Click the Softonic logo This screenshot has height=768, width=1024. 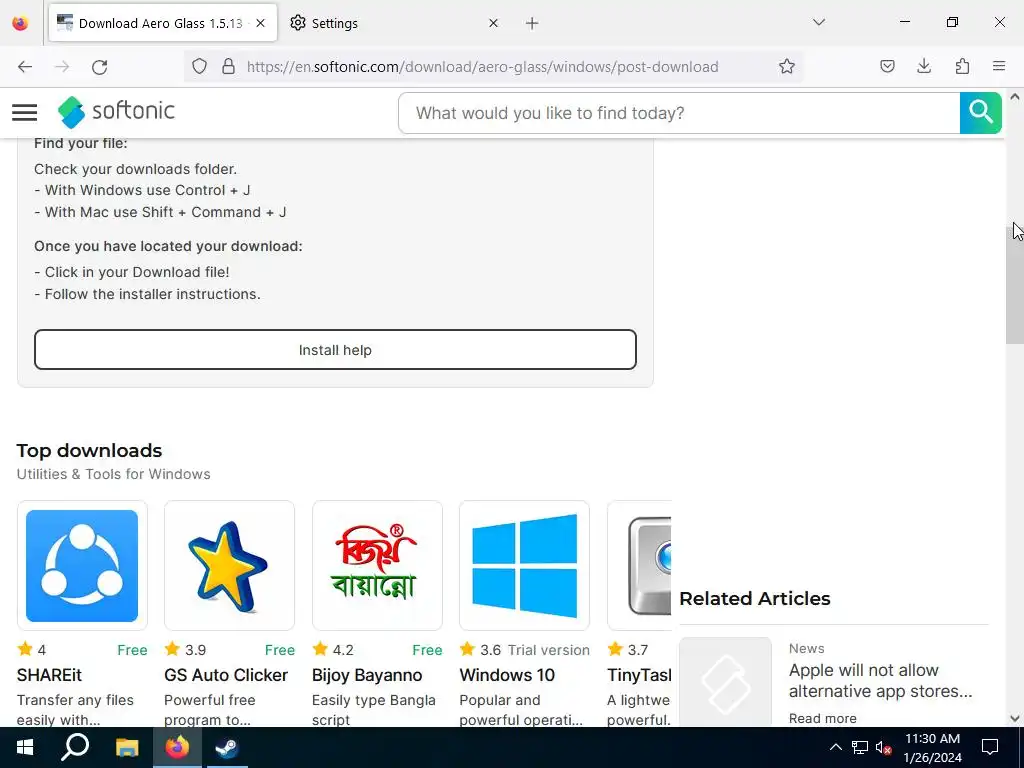tap(116, 112)
